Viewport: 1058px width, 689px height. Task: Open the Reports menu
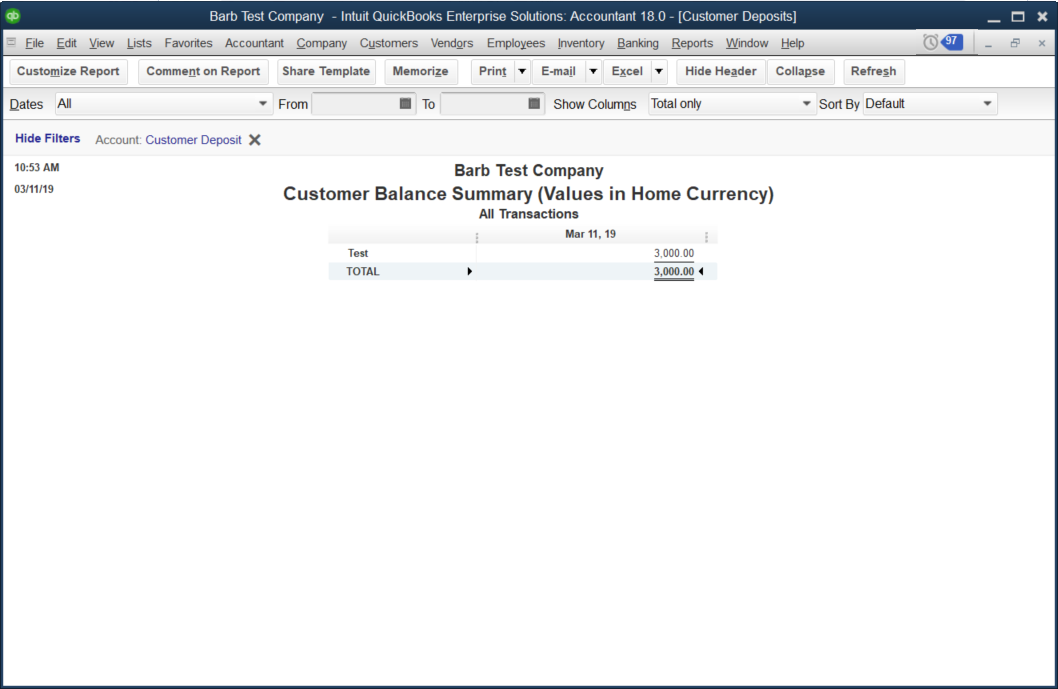[692, 43]
